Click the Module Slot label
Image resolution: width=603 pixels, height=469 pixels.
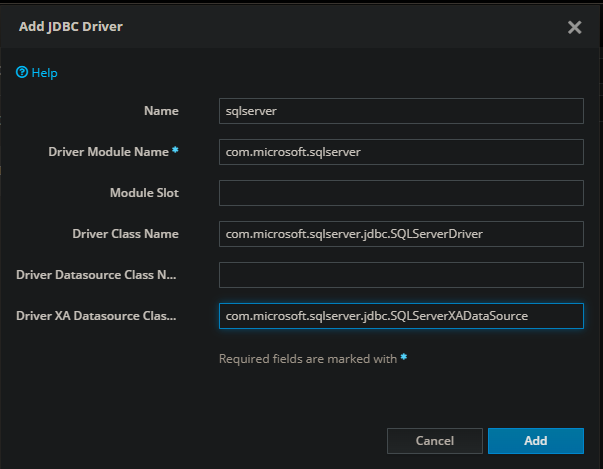click(144, 193)
